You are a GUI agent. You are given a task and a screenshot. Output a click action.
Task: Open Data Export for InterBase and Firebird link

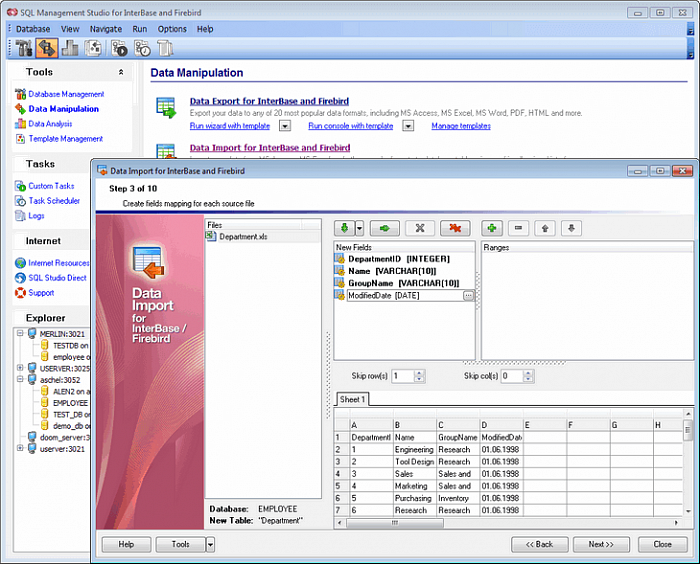click(x=269, y=101)
